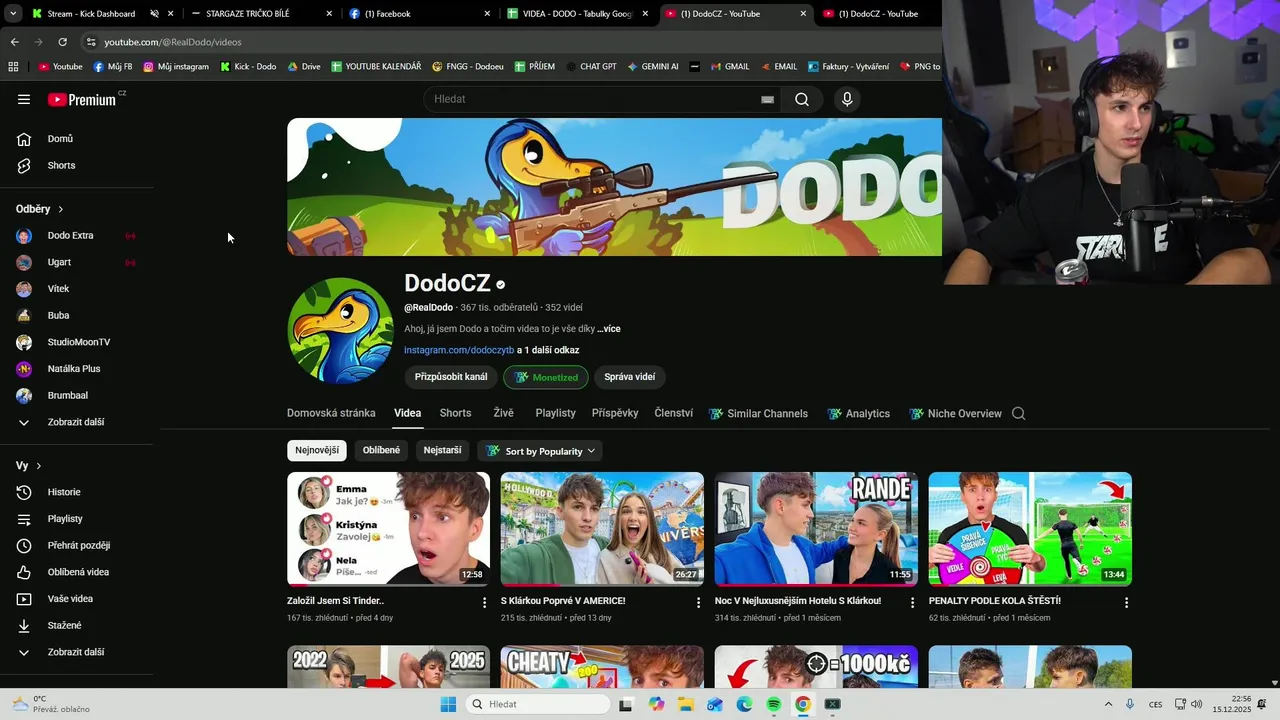Select the Nejstarší filter chip

click(442, 450)
